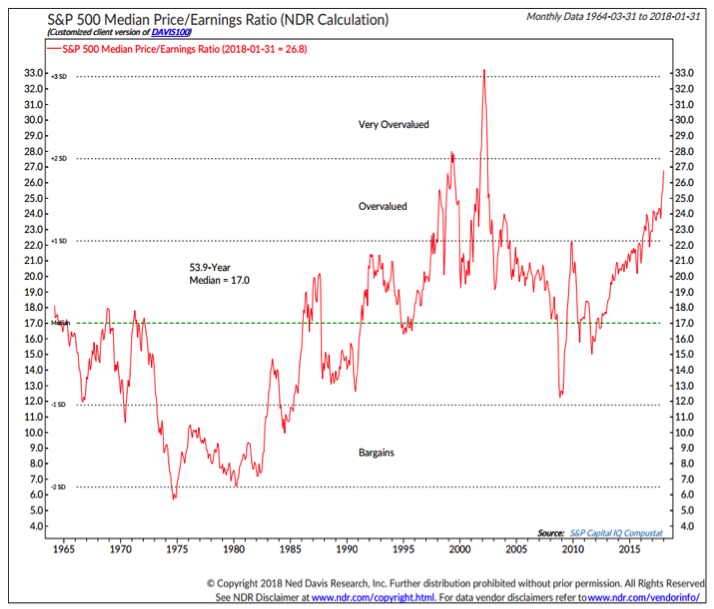This screenshot has width=714, height=609.
Task: Click the 2002 peak of the red line
Action: (484, 70)
